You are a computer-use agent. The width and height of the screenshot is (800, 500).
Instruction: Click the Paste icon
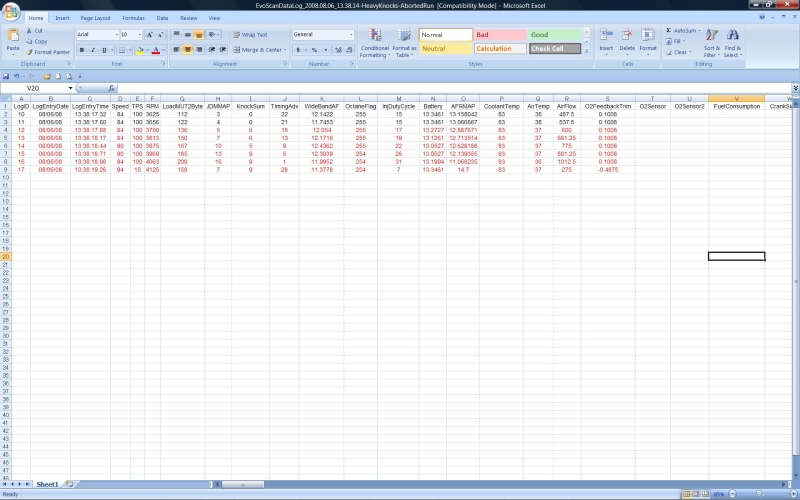(x=12, y=38)
